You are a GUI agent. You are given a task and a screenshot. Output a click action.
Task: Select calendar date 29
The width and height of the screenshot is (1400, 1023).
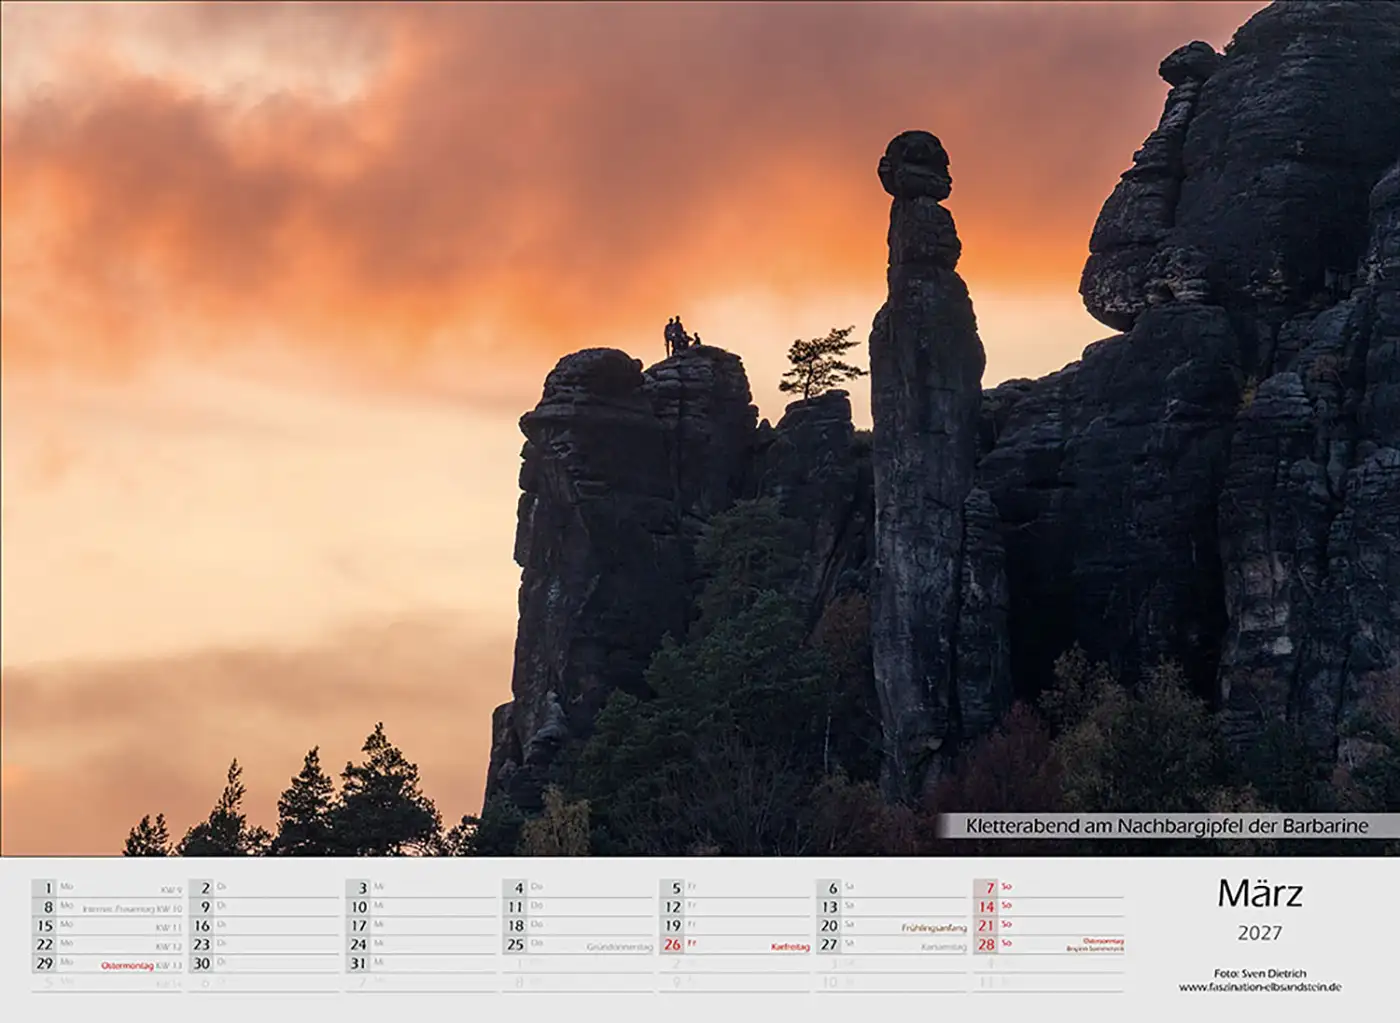pos(45,963)
